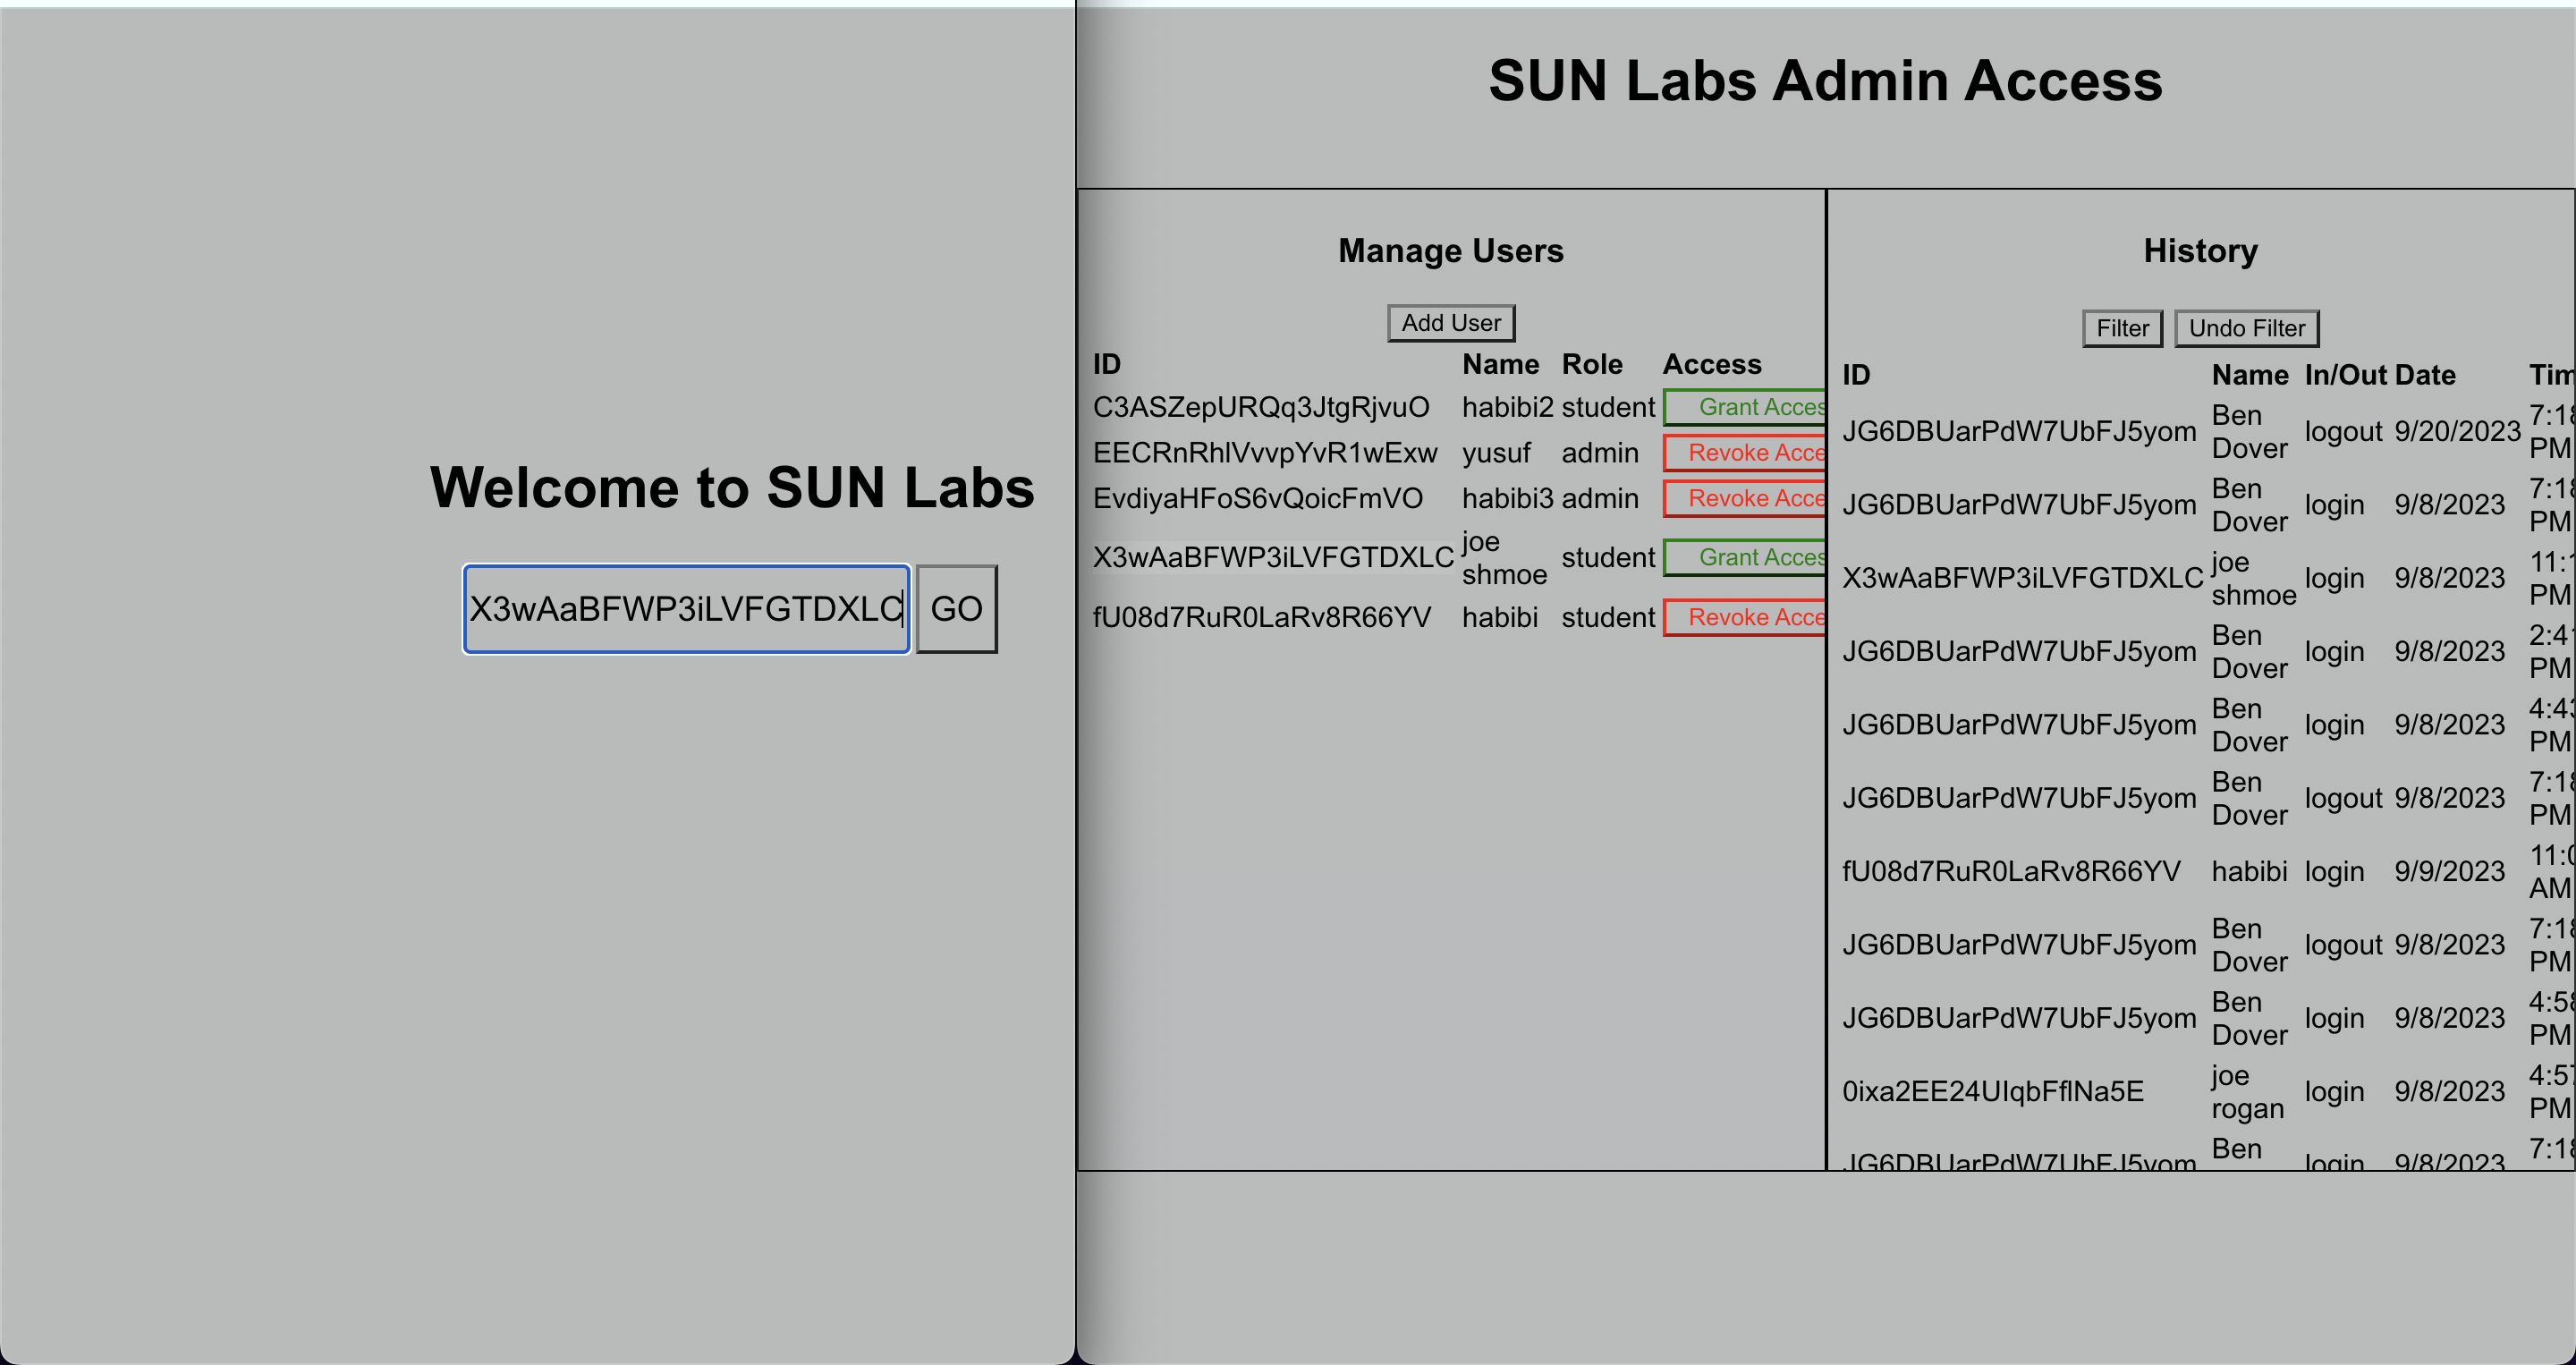Select the X3wAaBFWP3iLVFGTDXLC row in Manage Users
Screen dimensions: 2576x1365
[1270, 557]
